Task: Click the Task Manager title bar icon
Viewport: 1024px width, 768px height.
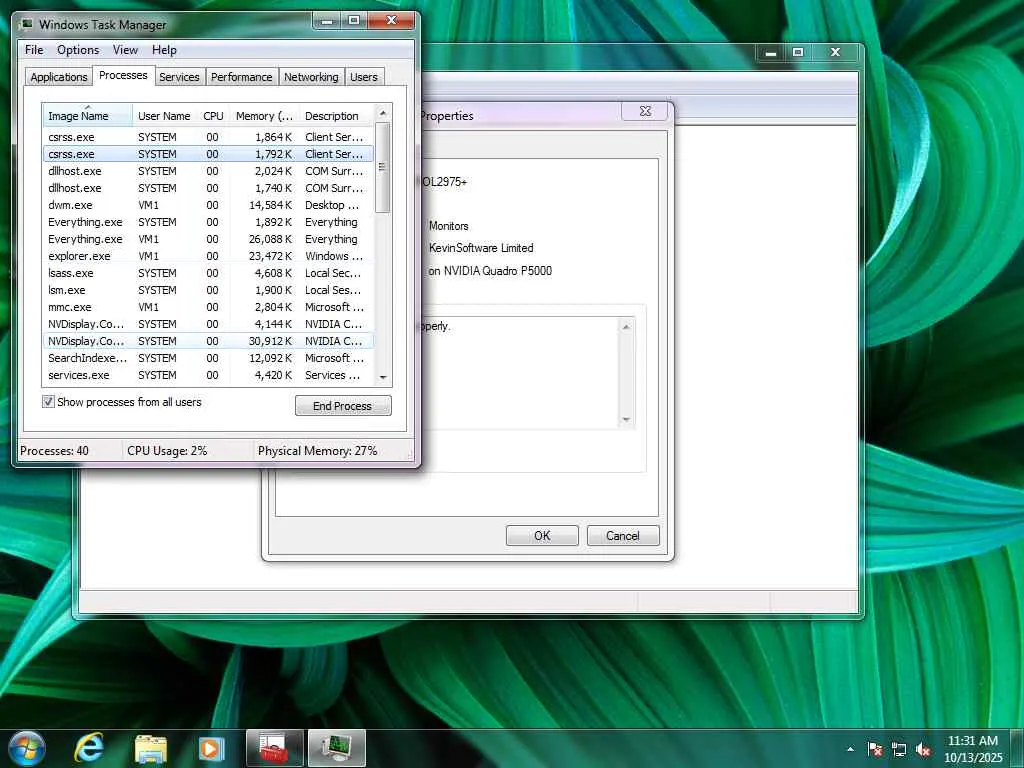Action: (x=26, y=24)
